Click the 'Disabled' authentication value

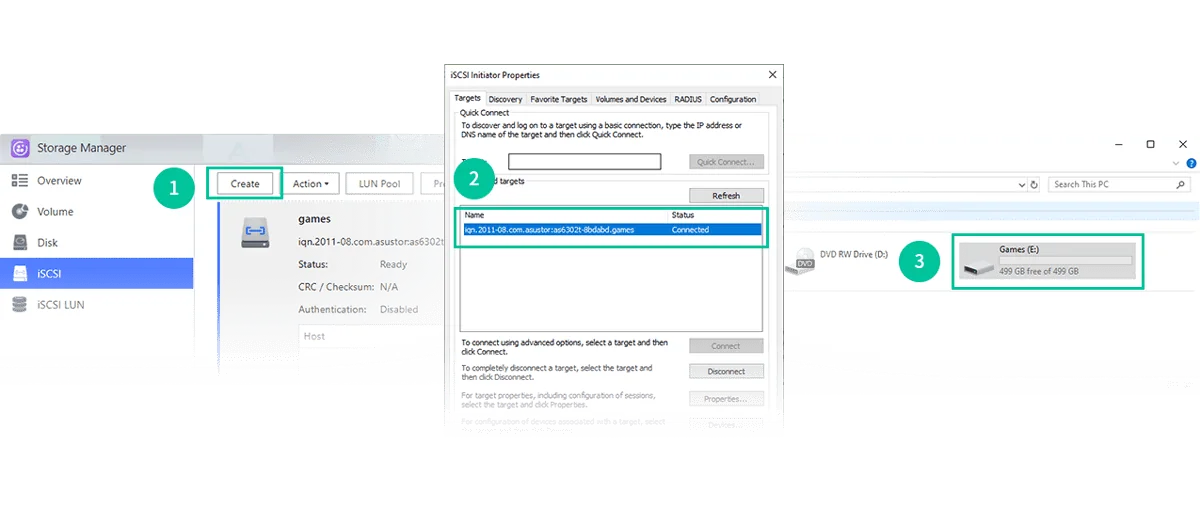pyautogui.click(x=399, y=309)
